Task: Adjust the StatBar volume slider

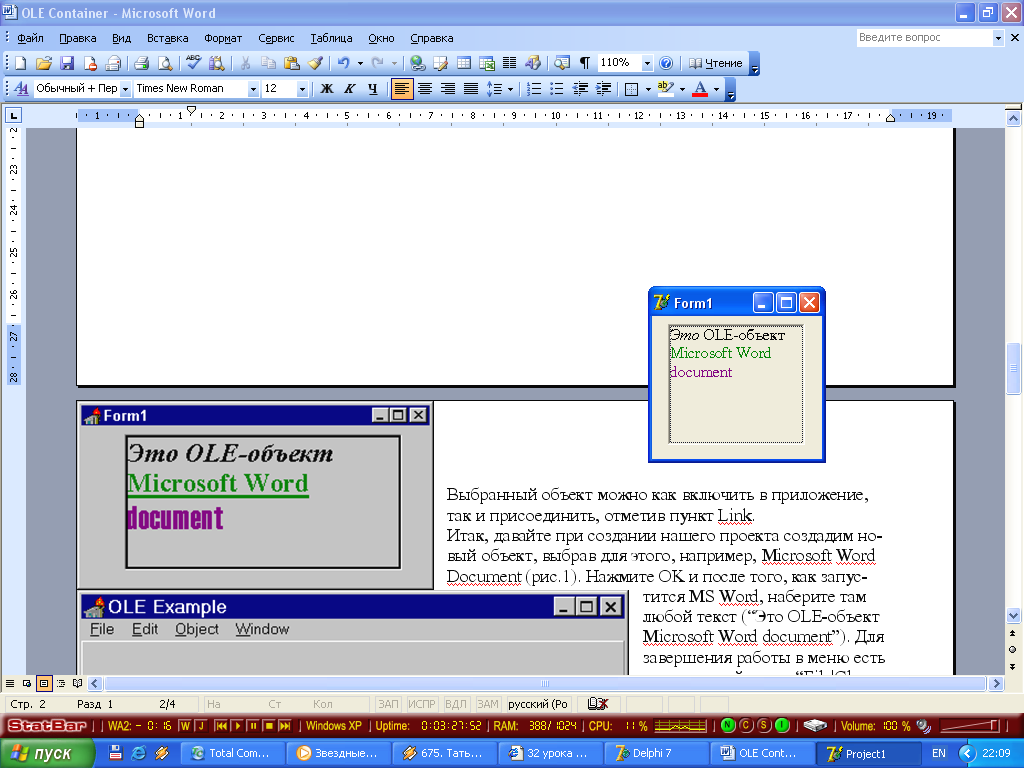Action: [969, 726]
